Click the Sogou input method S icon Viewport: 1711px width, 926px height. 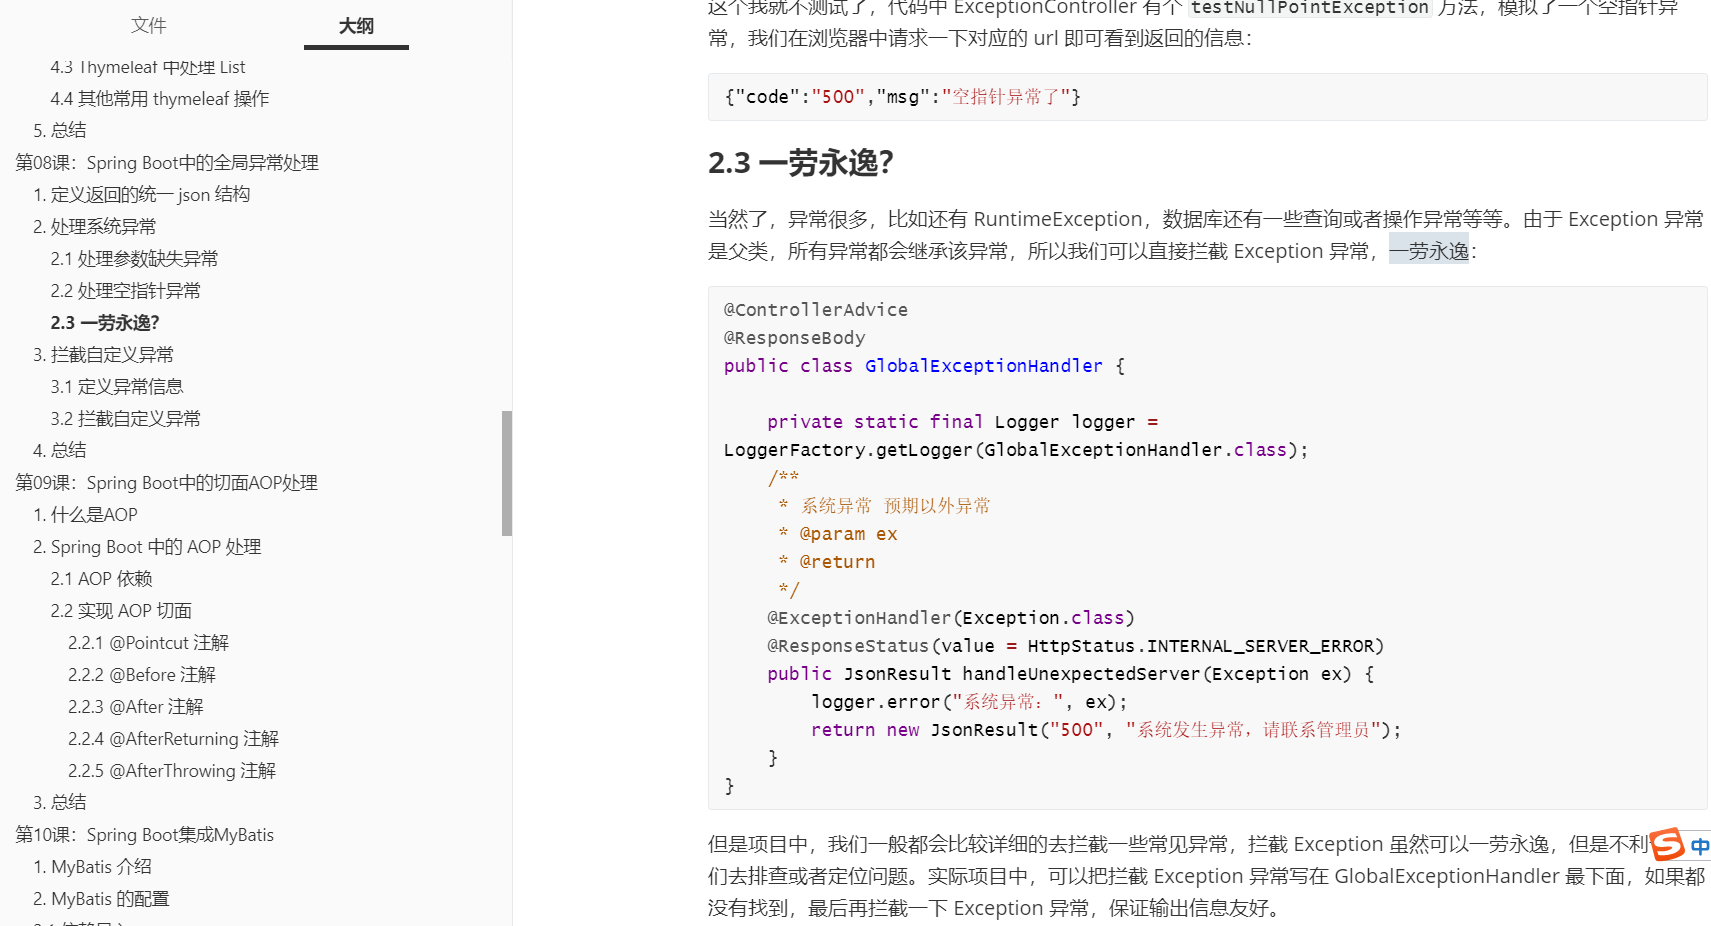pyautogui.click(x=1667, y=845)
